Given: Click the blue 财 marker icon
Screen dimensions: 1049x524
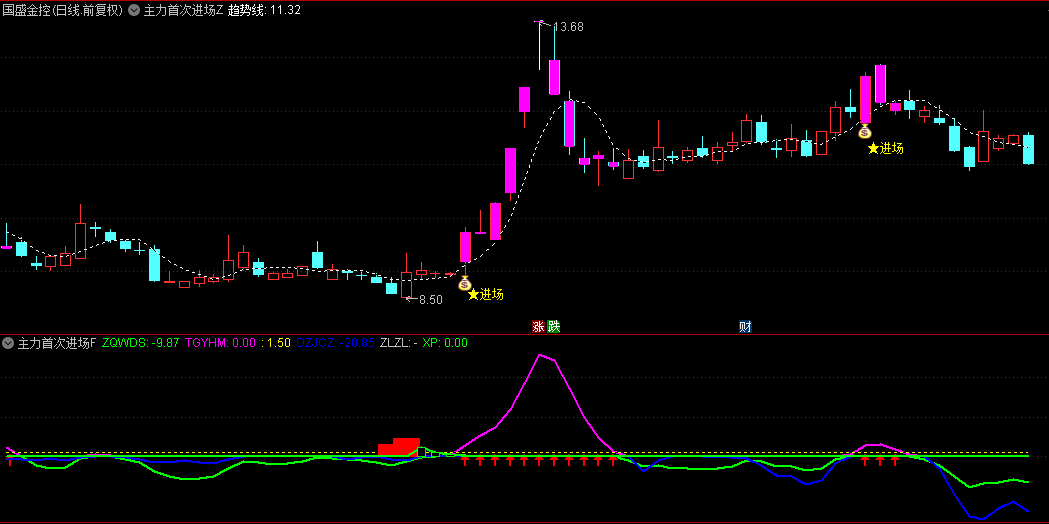Looking at the screenshot, I should pos(745,326).
